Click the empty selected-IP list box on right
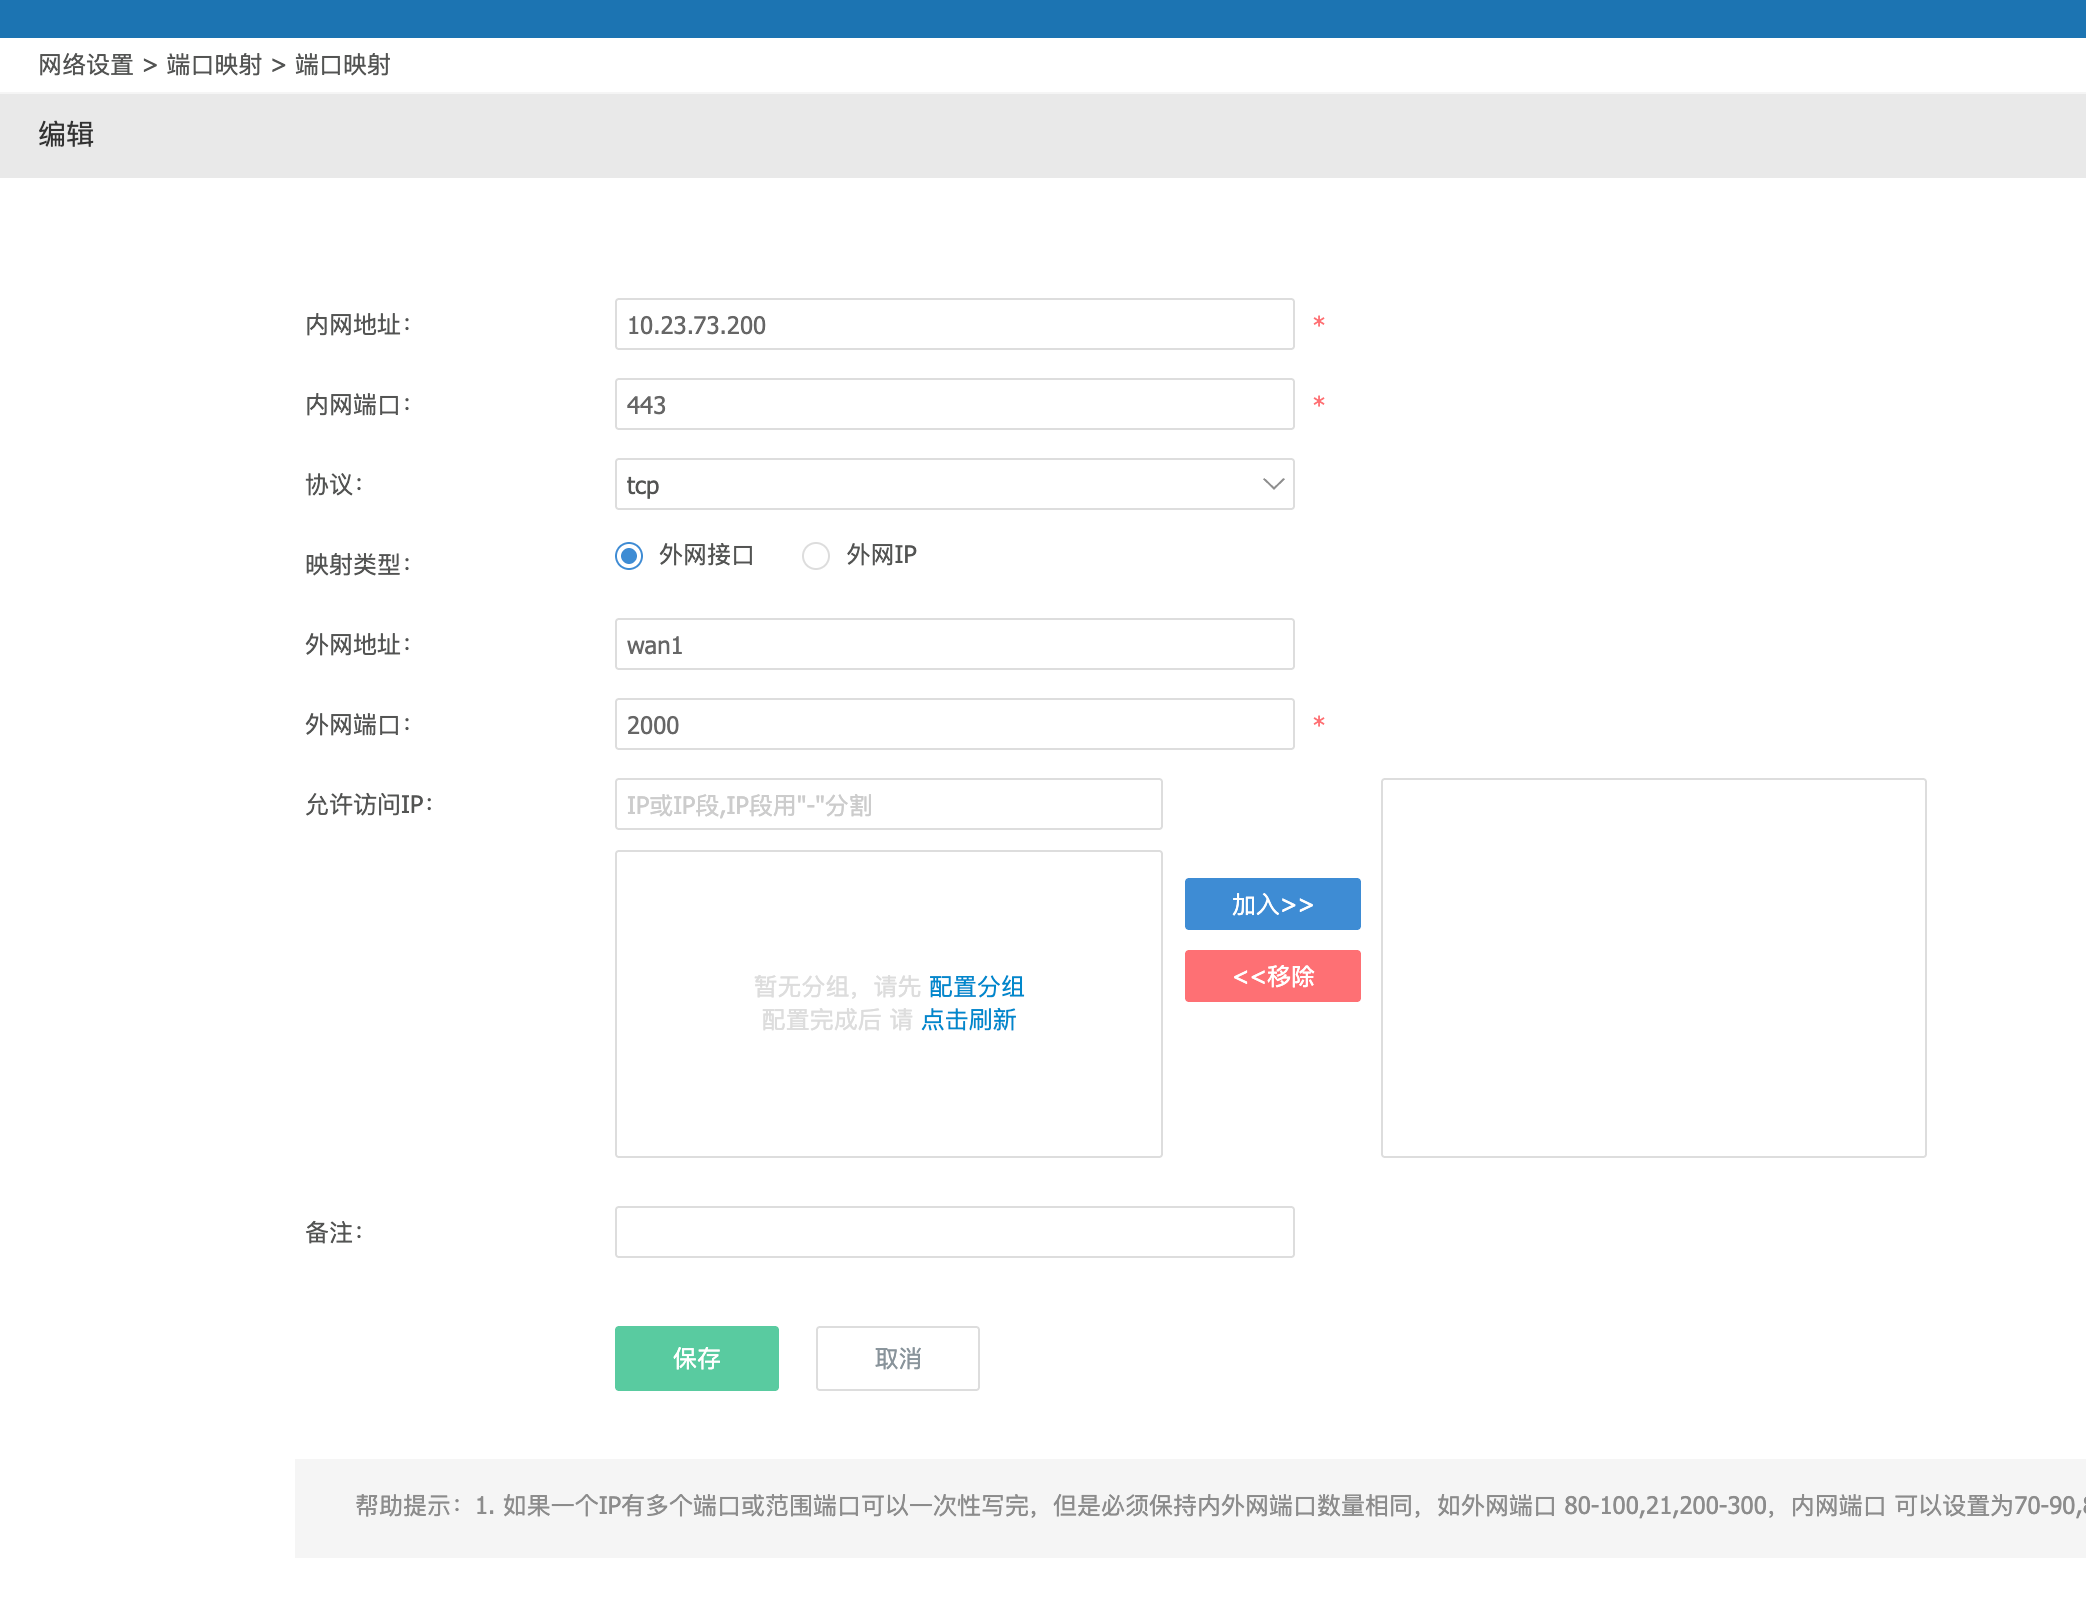 [1653, 967]
